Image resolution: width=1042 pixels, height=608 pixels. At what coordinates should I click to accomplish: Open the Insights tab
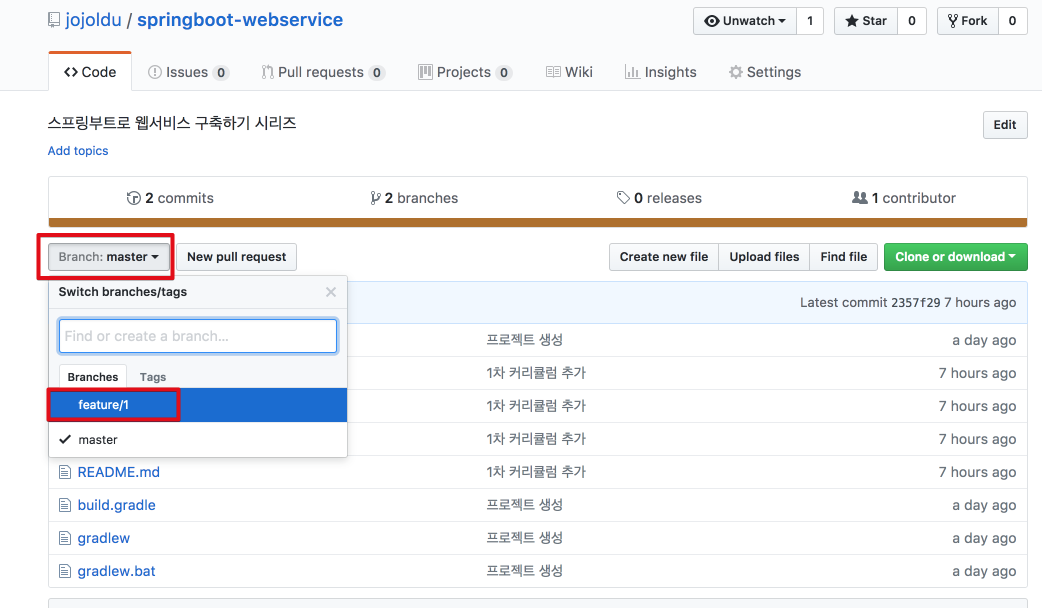click(x=661, y=72)
